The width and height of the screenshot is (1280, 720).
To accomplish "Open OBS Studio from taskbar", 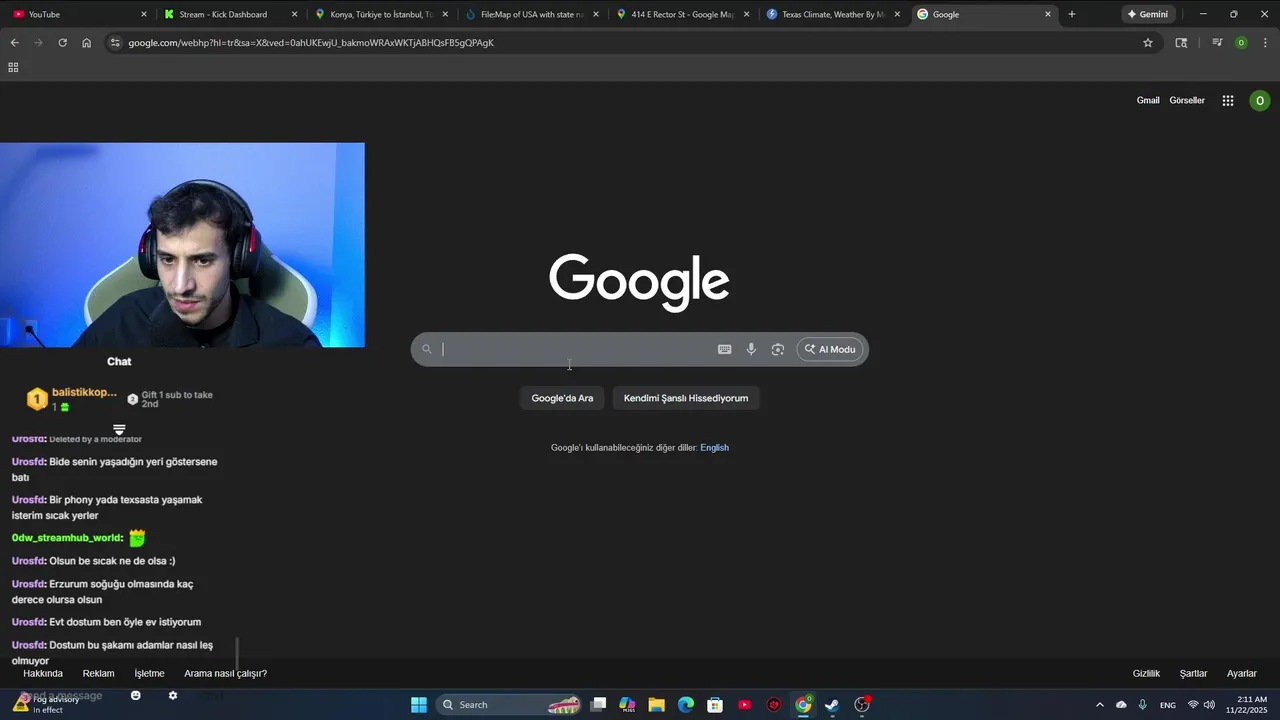I will 862,705.
